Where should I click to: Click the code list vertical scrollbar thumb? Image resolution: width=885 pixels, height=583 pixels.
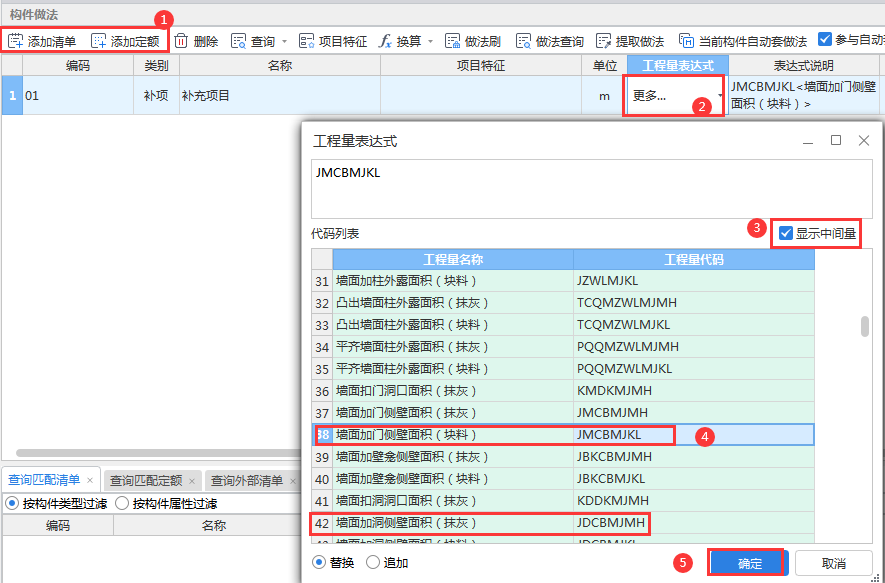point(864,327)
